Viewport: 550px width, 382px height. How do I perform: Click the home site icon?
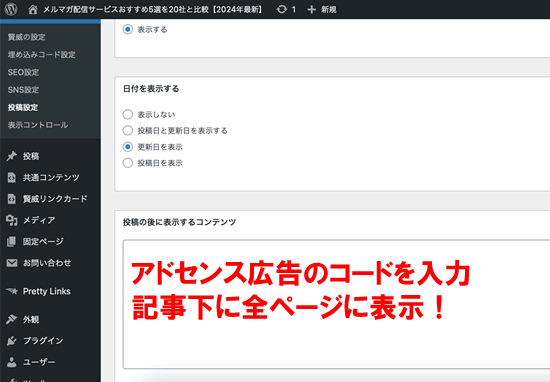click(x=33, y=9)
